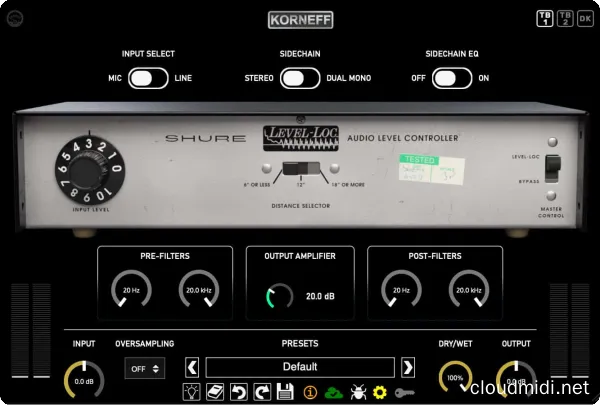The width and height of the screenshot is (600, 405).
Task: Click the 18" OR MORE distance label
Action: tap(348, 185)
